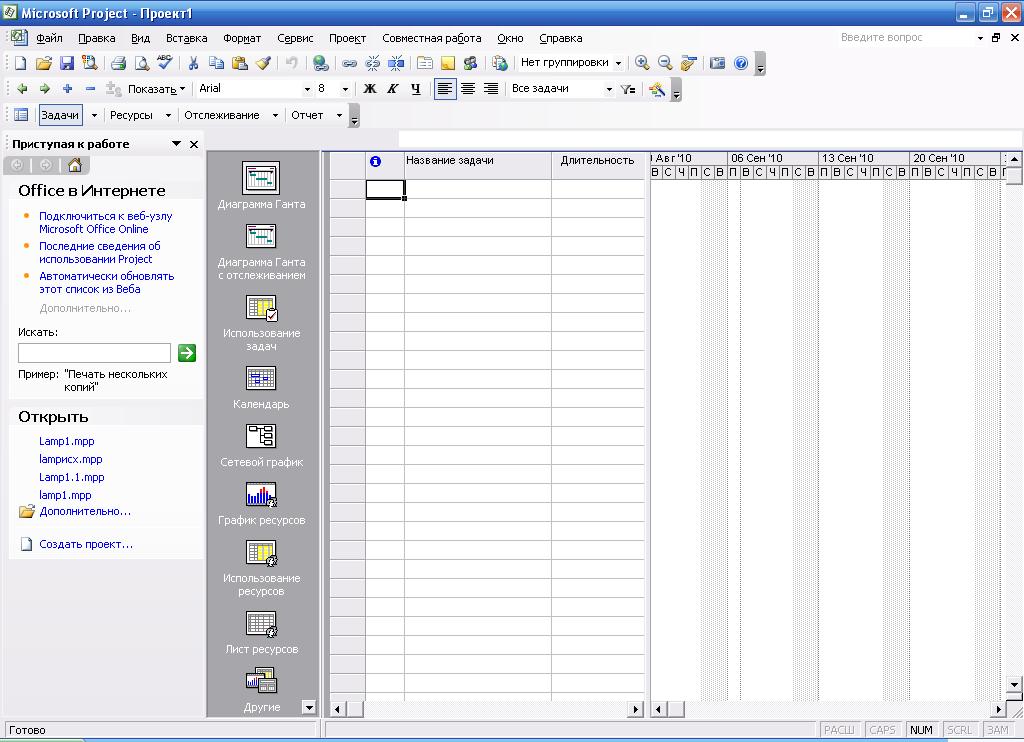This screenshot has width=1024, height=742.
Task: Click the yellow Task Notes icon
Action: click(448, 63)
